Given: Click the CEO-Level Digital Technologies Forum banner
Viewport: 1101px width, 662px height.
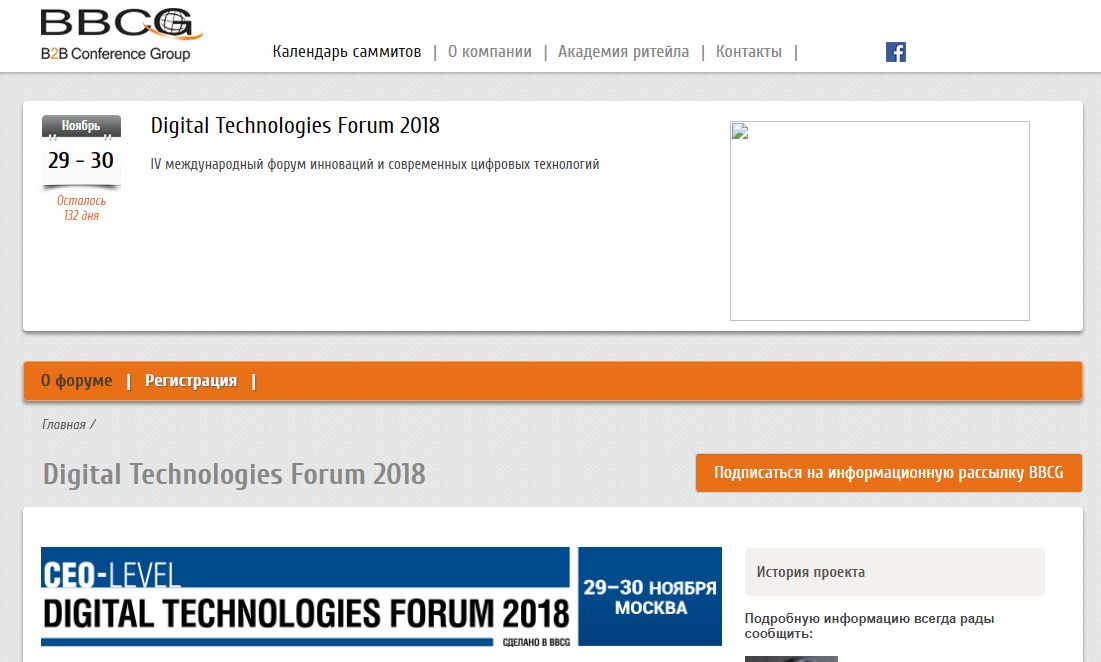Looking at the screenshot, I should (305, 597).
